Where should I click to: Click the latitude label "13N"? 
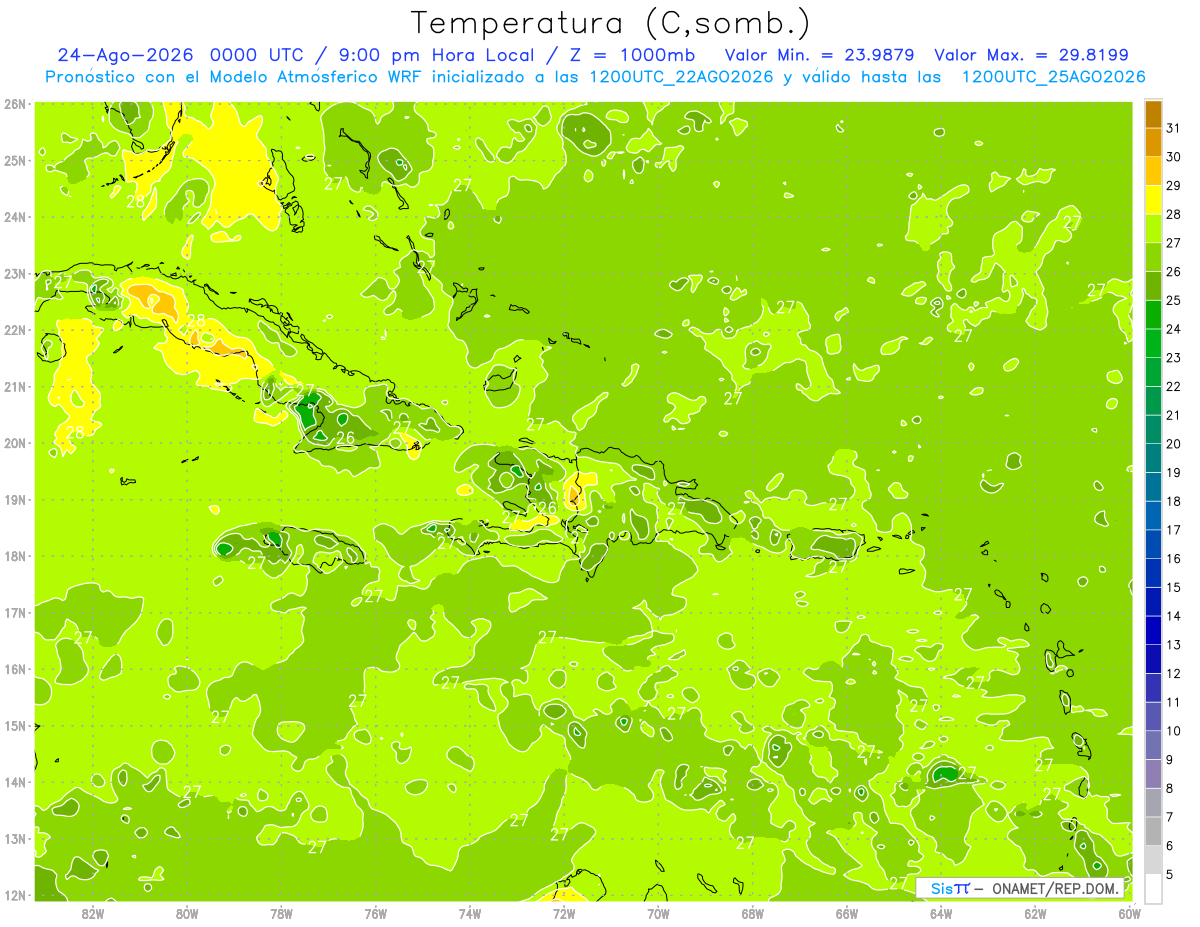pyautogui.click(x=15, y=839)
